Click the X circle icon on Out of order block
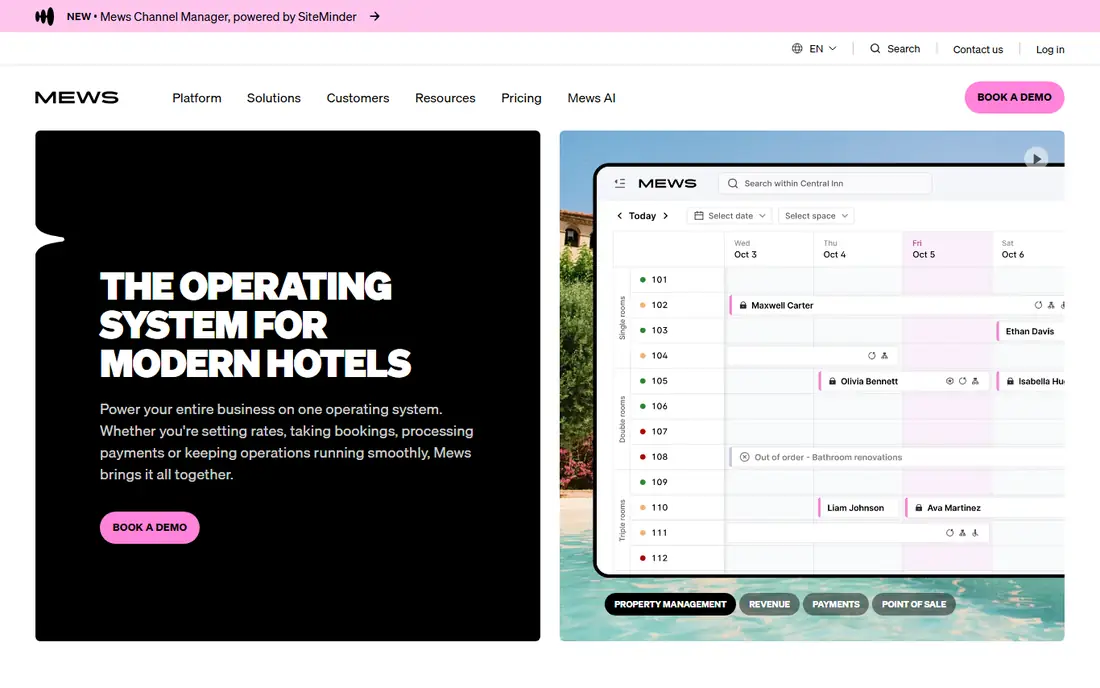 (x=744, y=457)
